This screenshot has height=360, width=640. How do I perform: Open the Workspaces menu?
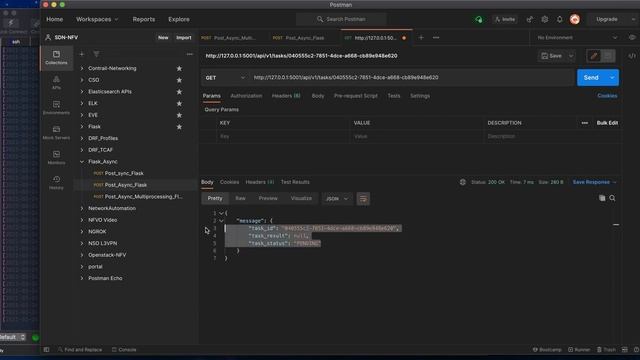[x=97, y=19]
